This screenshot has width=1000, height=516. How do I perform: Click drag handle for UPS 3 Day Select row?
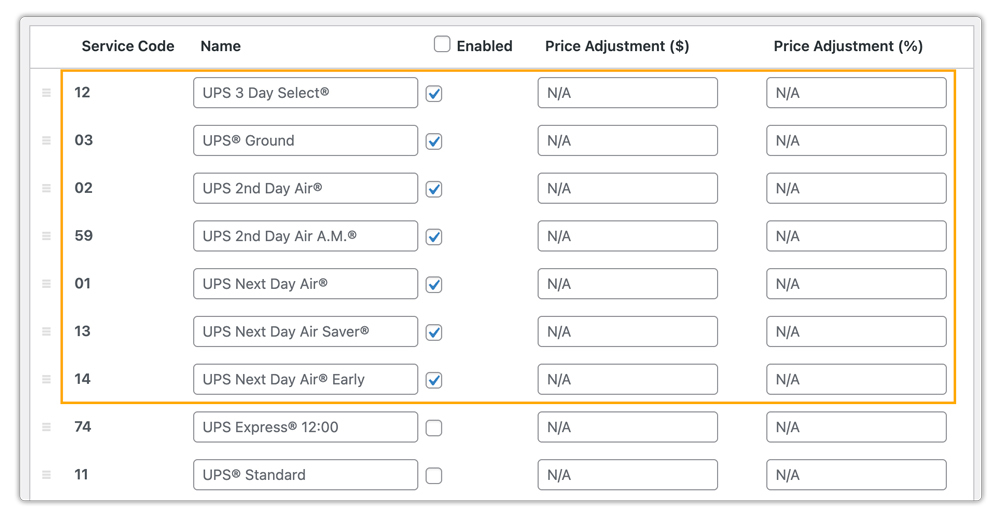pos(46,93)
